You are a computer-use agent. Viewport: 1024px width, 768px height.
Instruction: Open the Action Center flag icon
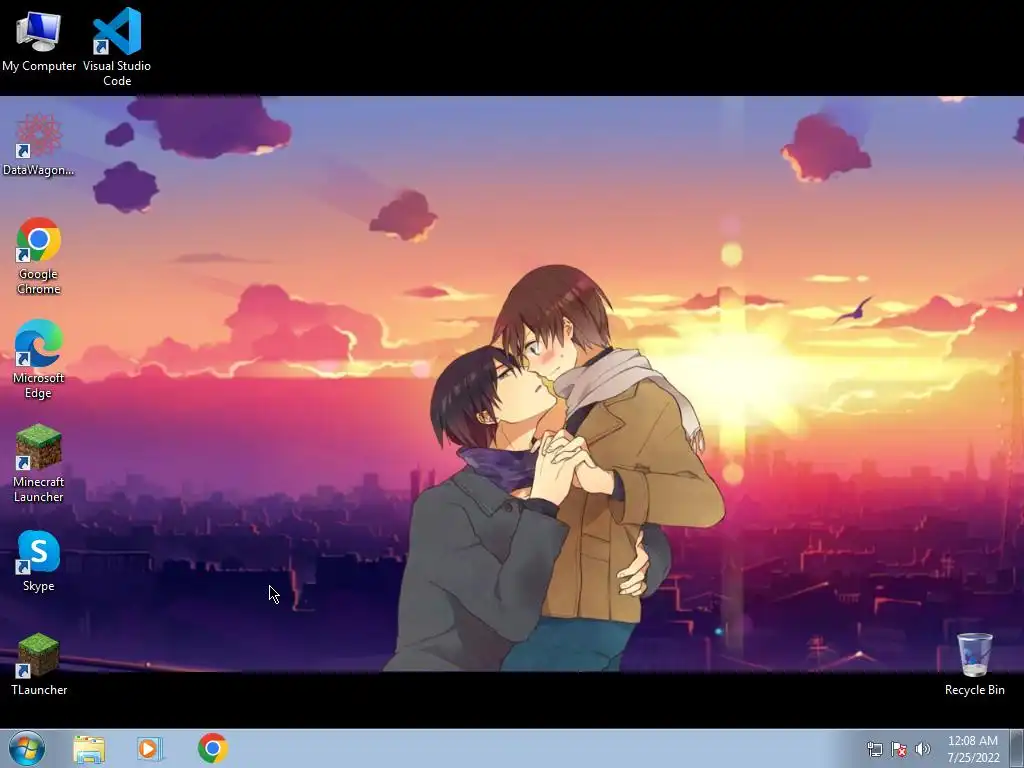coord(899,749)
